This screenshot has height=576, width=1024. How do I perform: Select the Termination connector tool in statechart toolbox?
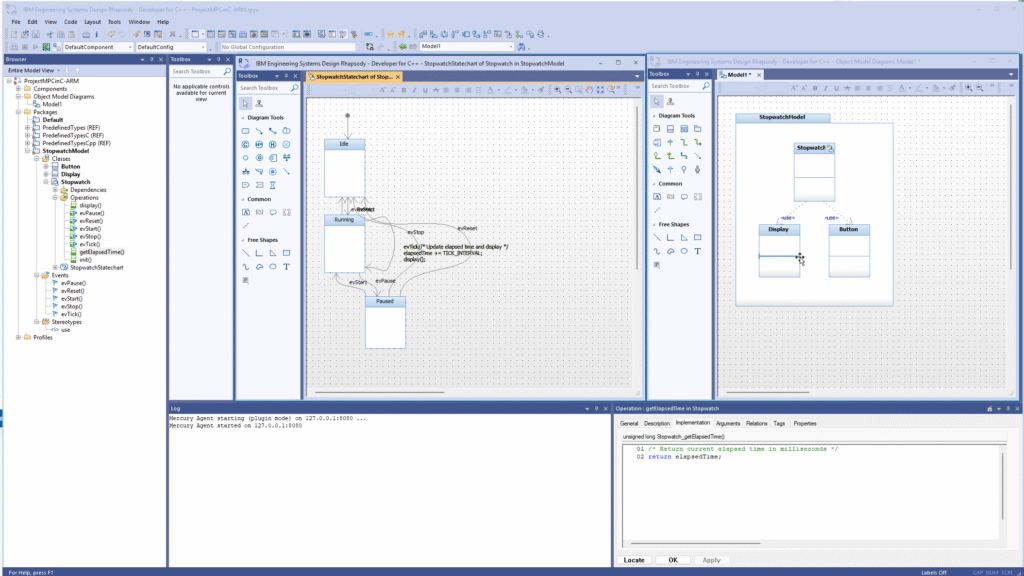click(286, 144)
